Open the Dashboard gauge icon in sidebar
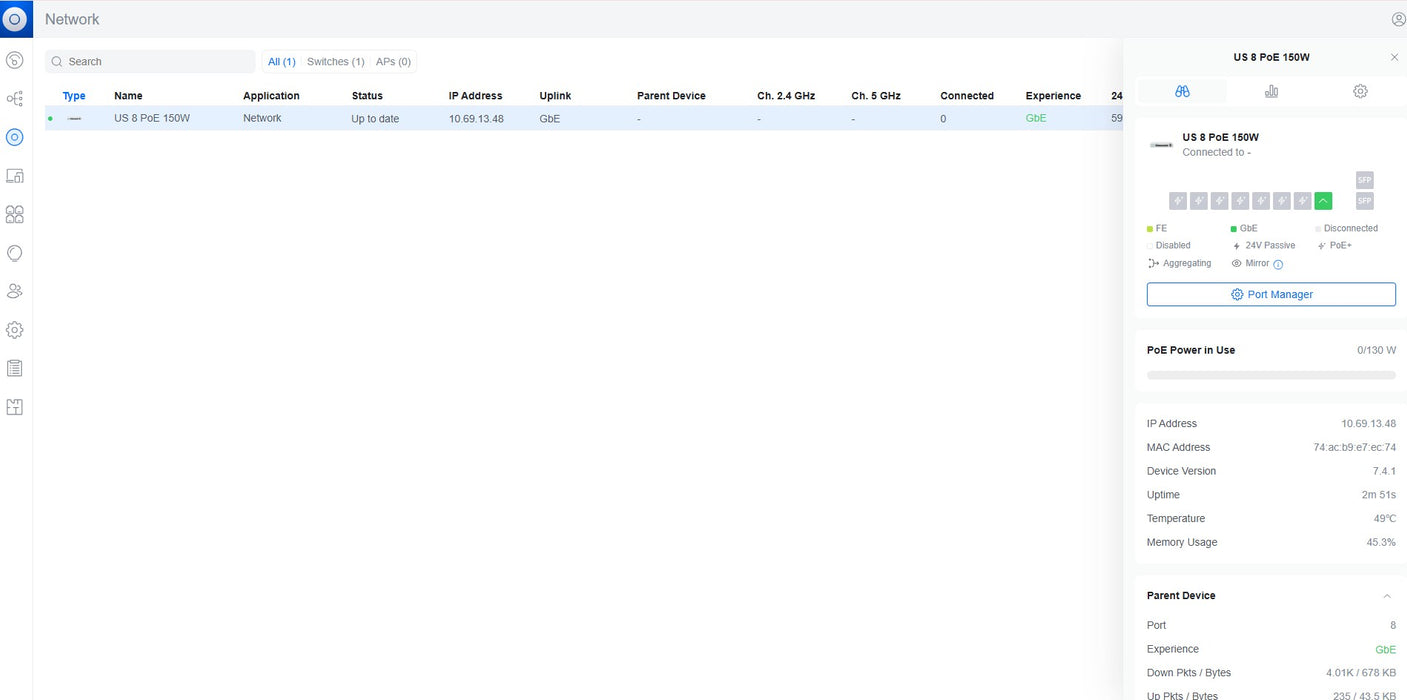 [x=15, y=60]
